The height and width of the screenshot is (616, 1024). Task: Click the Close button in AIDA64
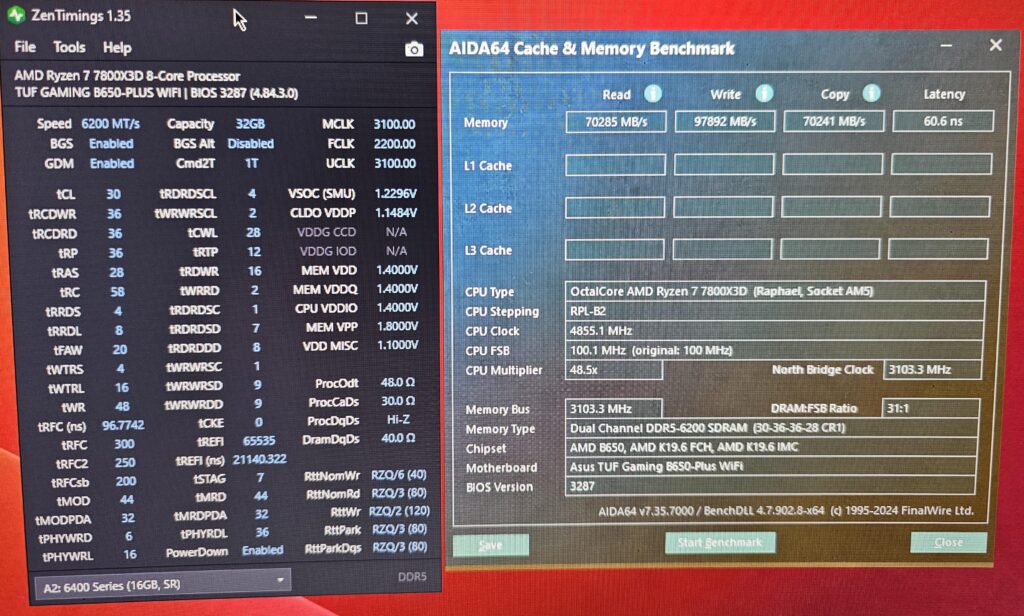point(948,542)
